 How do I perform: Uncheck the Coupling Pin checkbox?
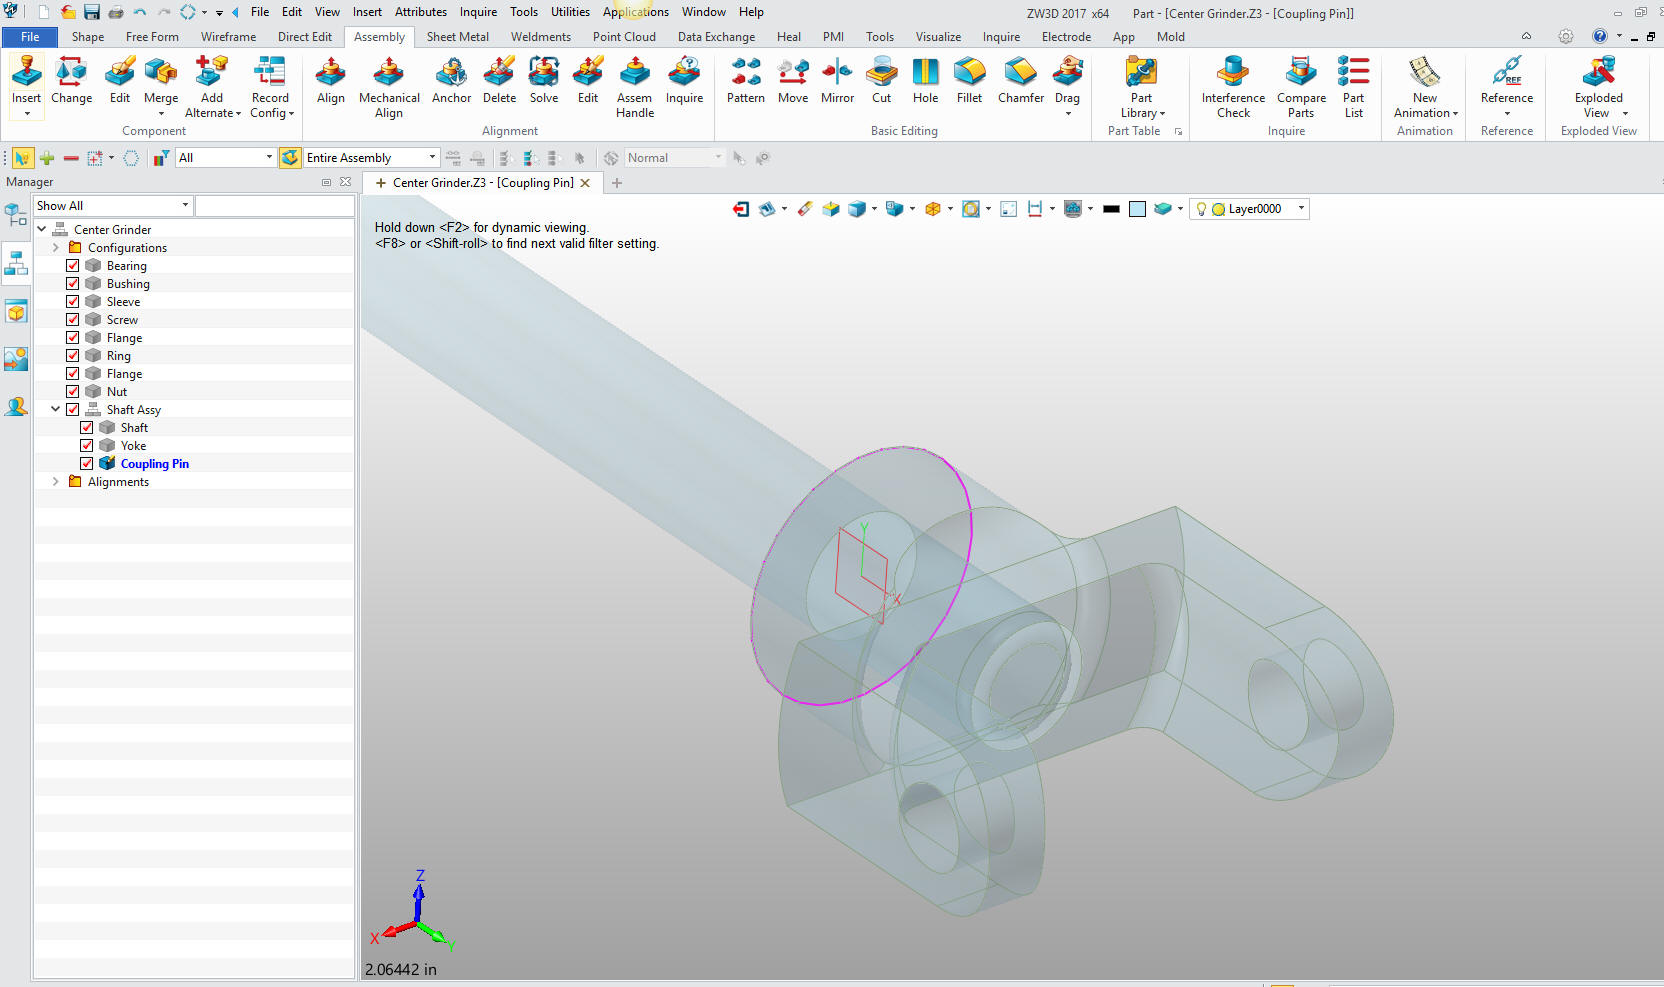coord(87,463)
